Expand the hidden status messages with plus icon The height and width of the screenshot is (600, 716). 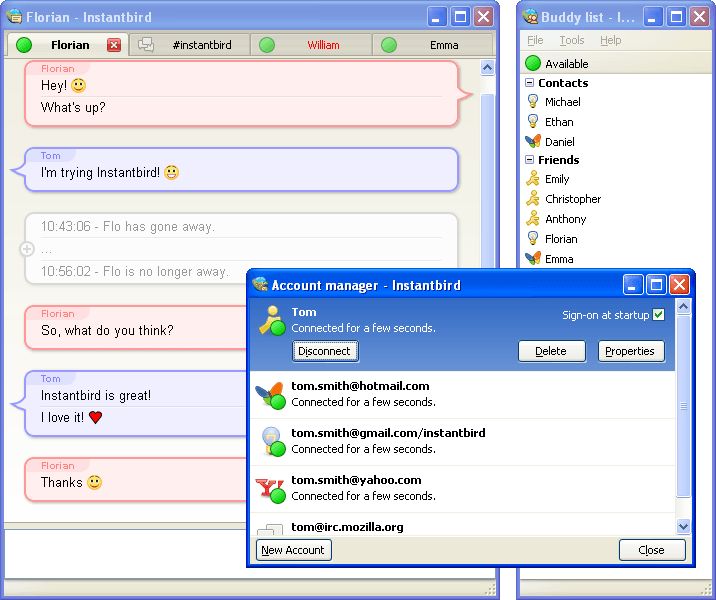pyautogui.click(x=27, y=249)
